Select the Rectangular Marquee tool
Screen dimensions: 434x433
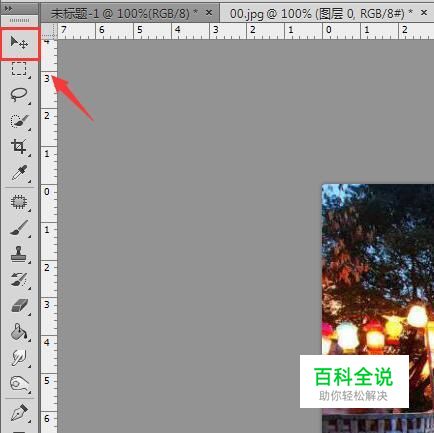click(x=19, y=69)
